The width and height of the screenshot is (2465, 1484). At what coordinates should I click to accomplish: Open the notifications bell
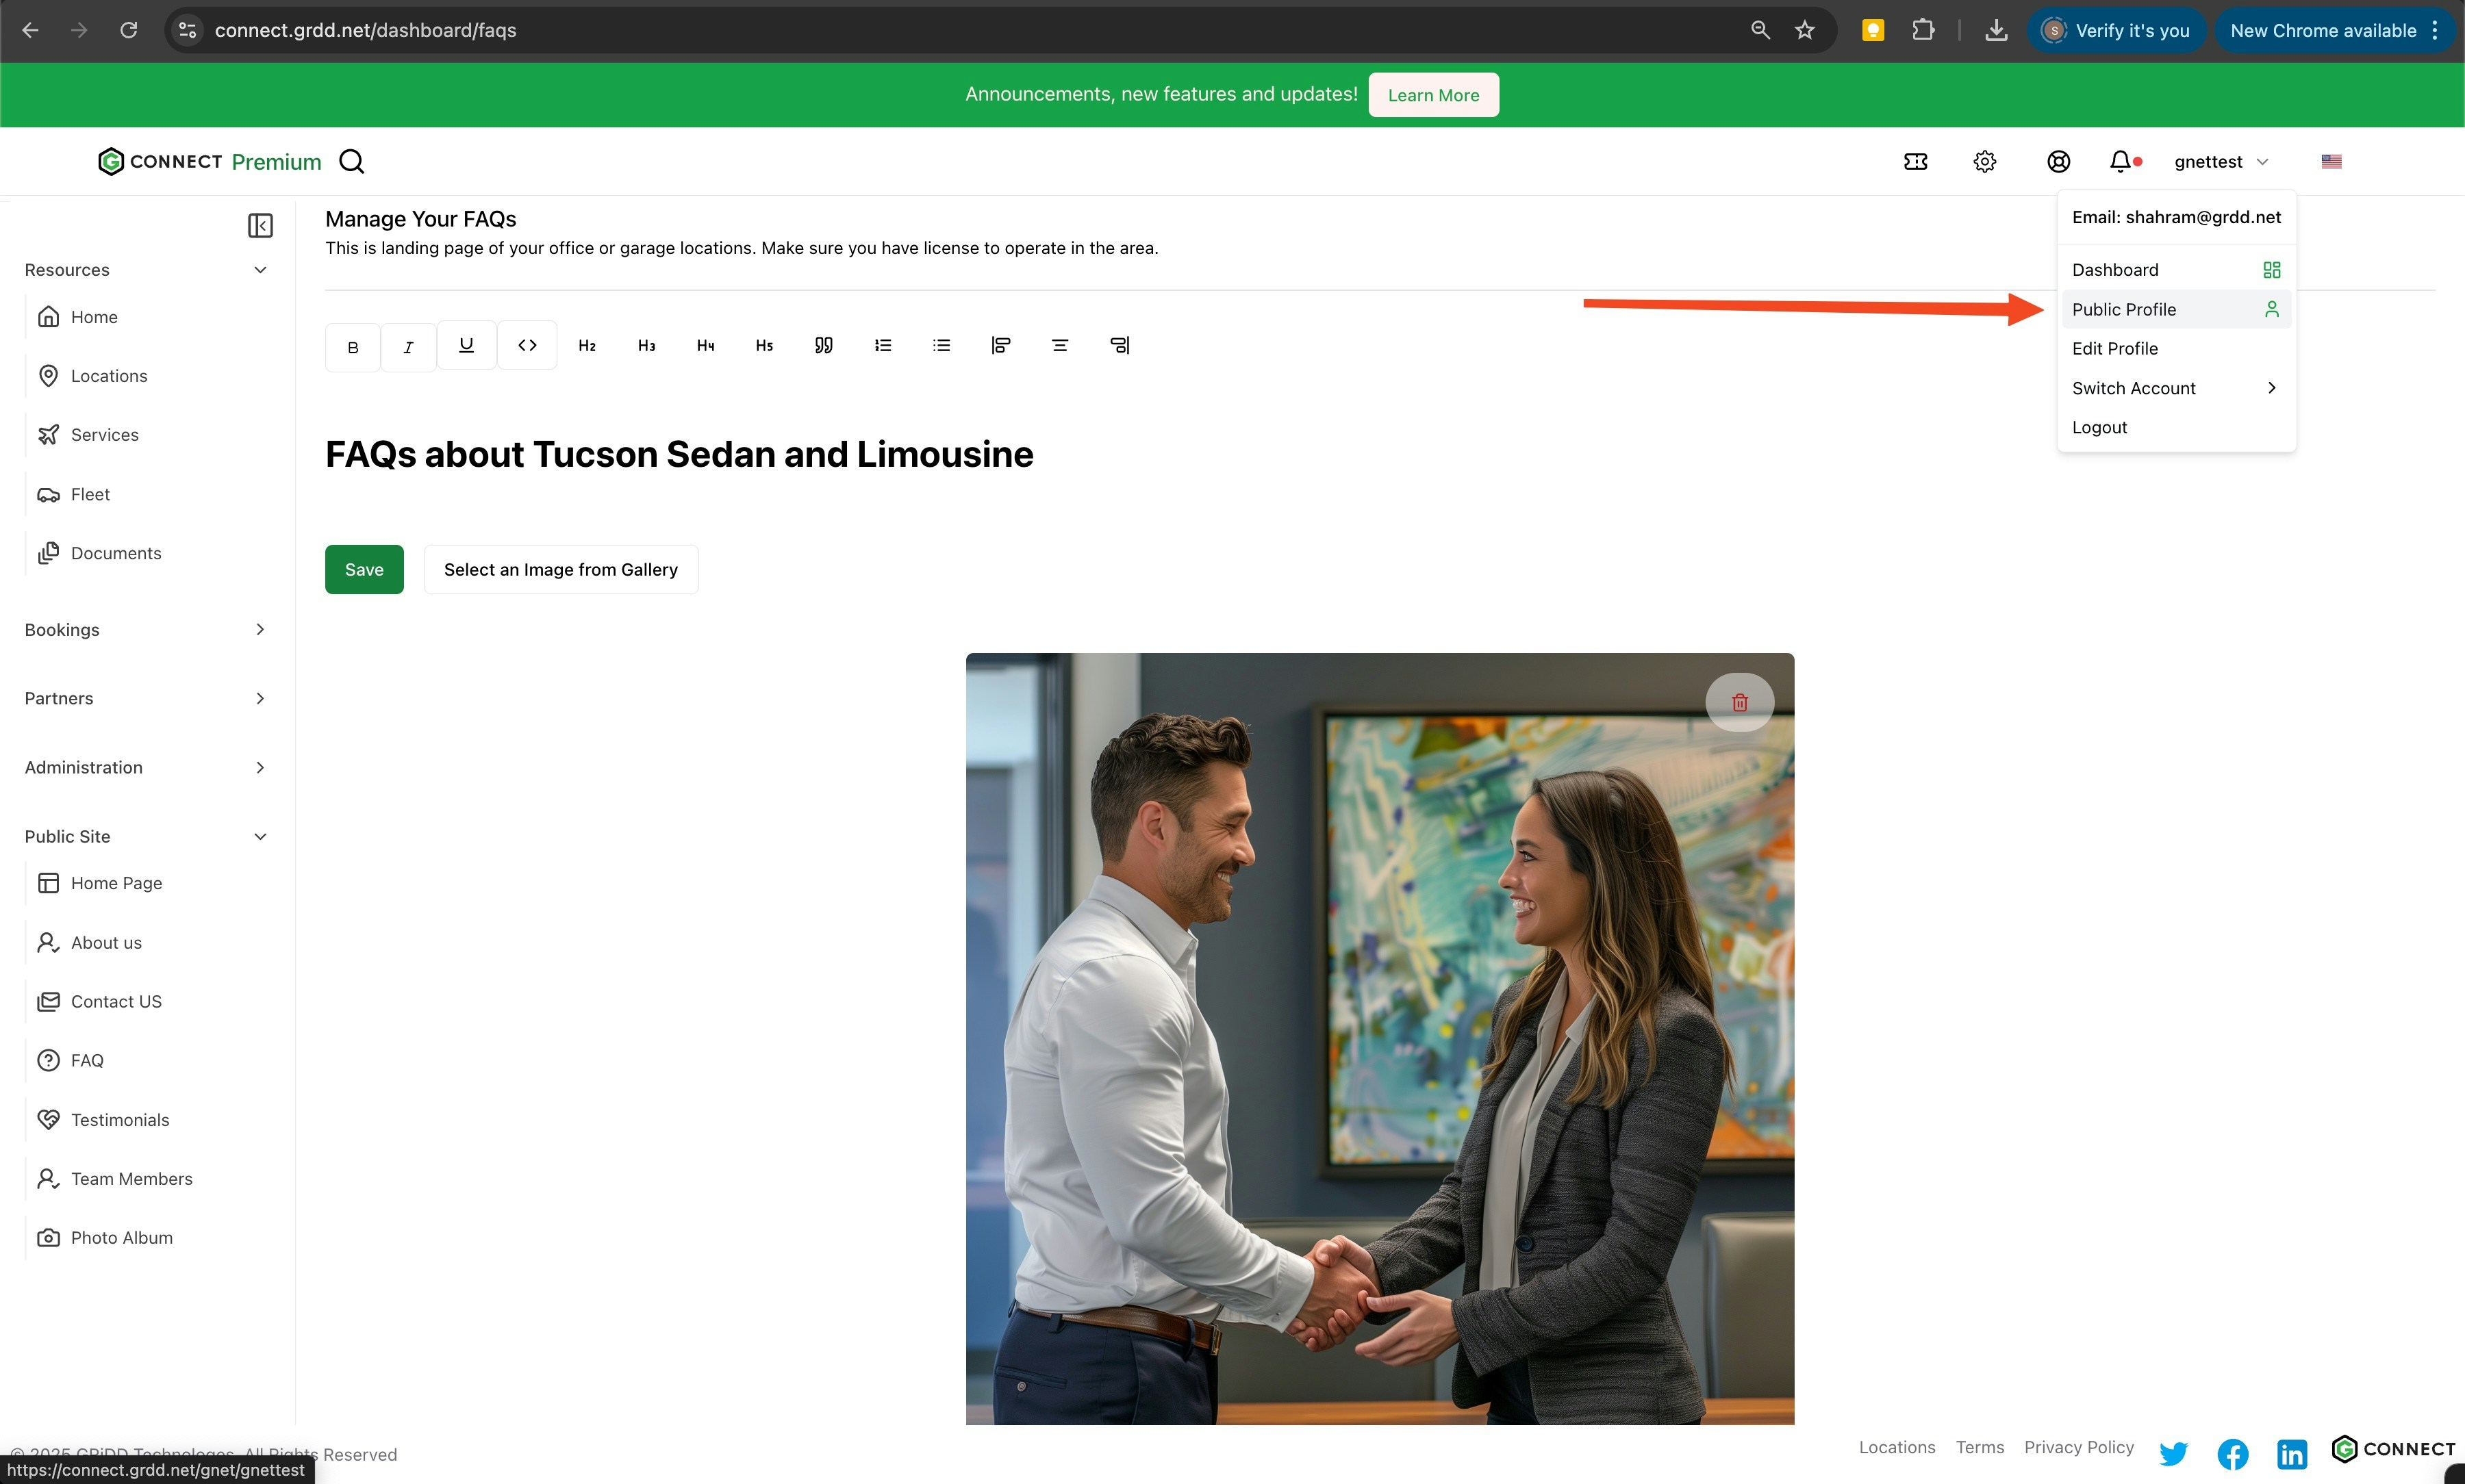(x=2119, y=161)
